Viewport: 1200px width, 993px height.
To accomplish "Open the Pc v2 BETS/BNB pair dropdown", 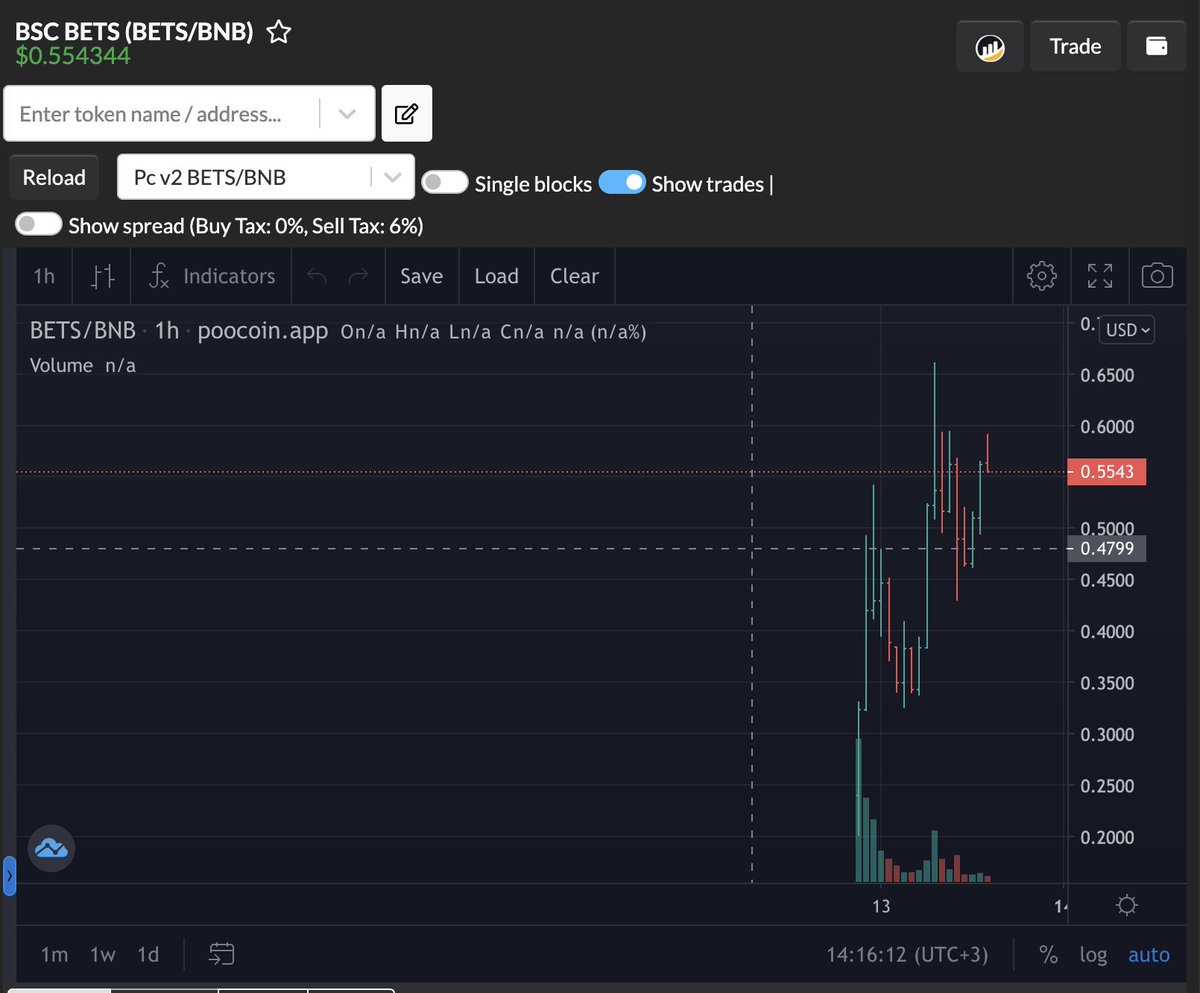I will tap(266, 177).
